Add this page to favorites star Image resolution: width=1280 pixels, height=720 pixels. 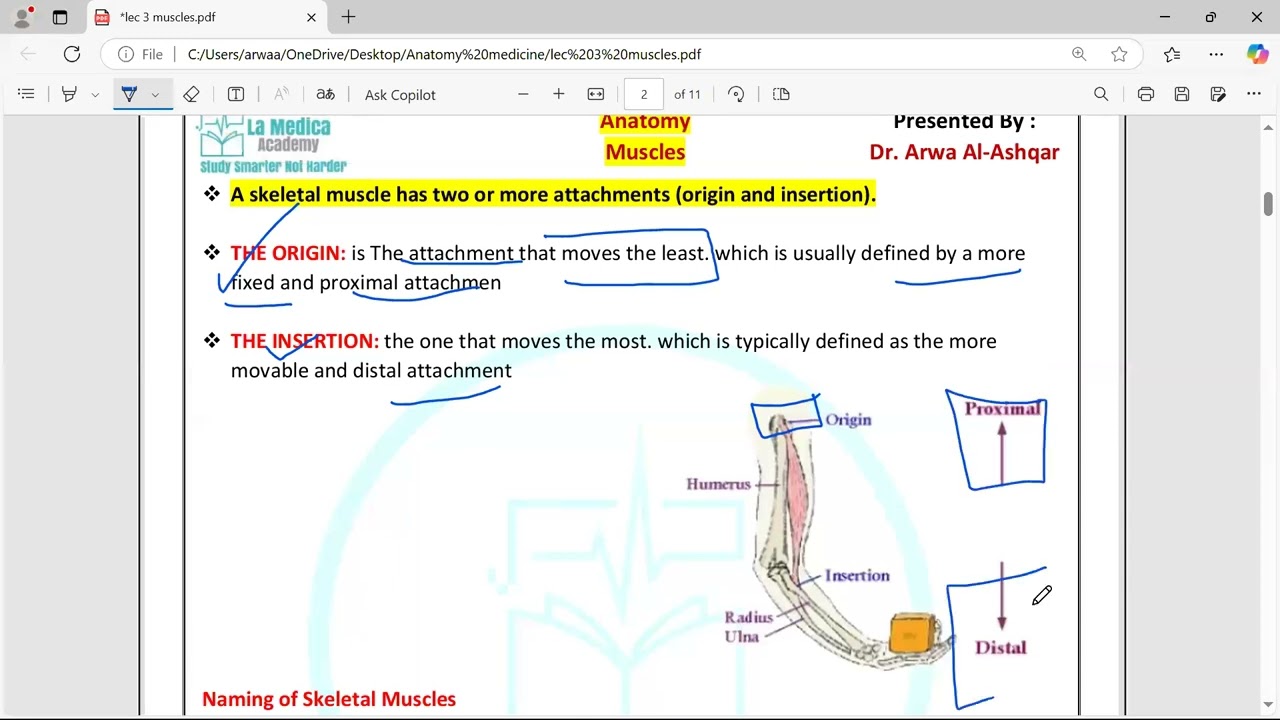1119,54
